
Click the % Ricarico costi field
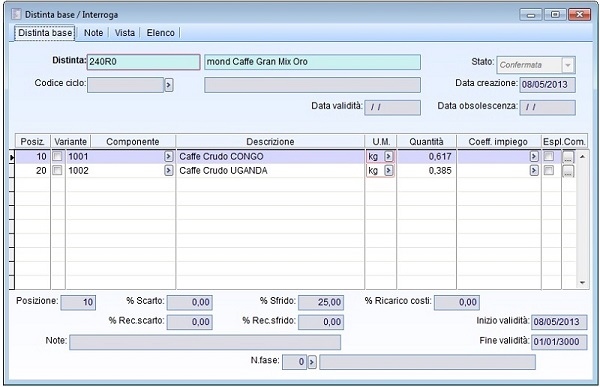click(x=457, y=302)
